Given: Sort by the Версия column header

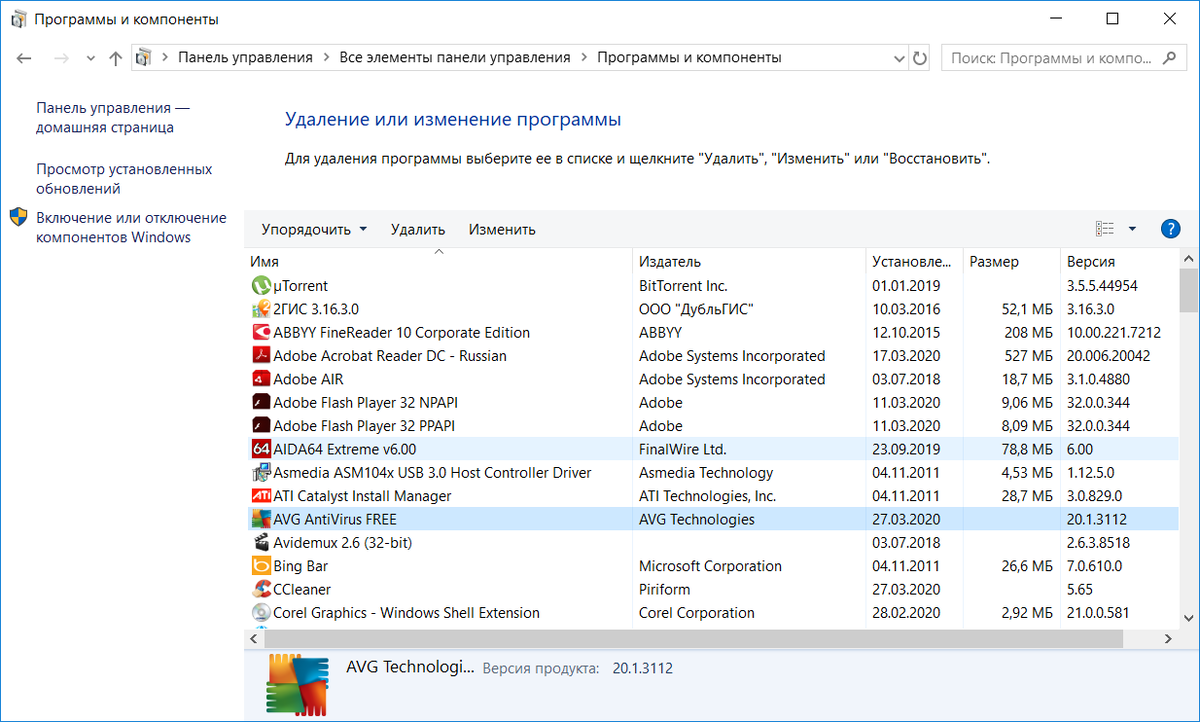Looking at the screenshot, I should tap(1120, 262).
